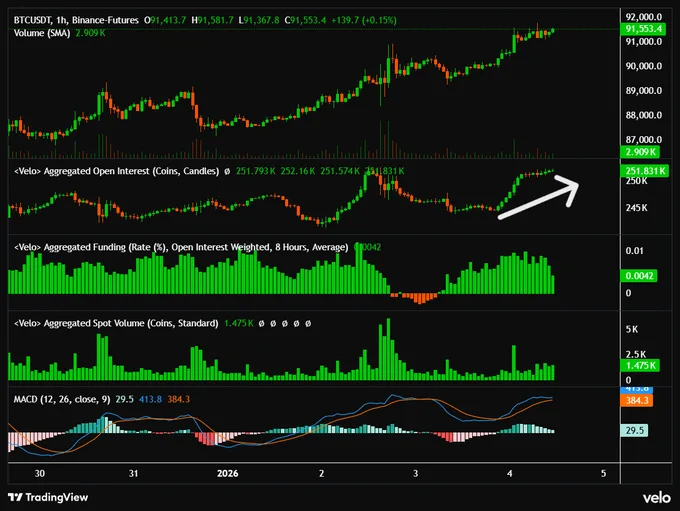Click the 245K open interest axis label
Screen dimensions: 680x511
tap(636, 208)
